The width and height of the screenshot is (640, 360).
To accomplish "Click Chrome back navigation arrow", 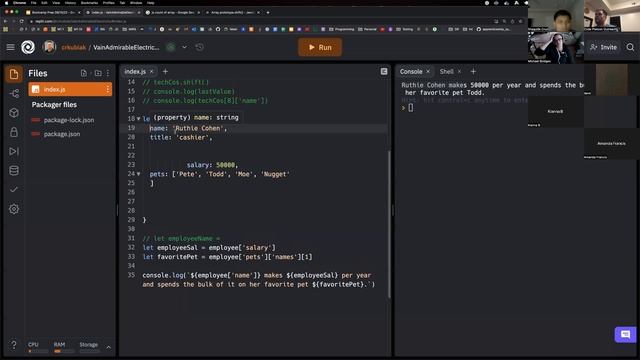I will tap(5, 21).
